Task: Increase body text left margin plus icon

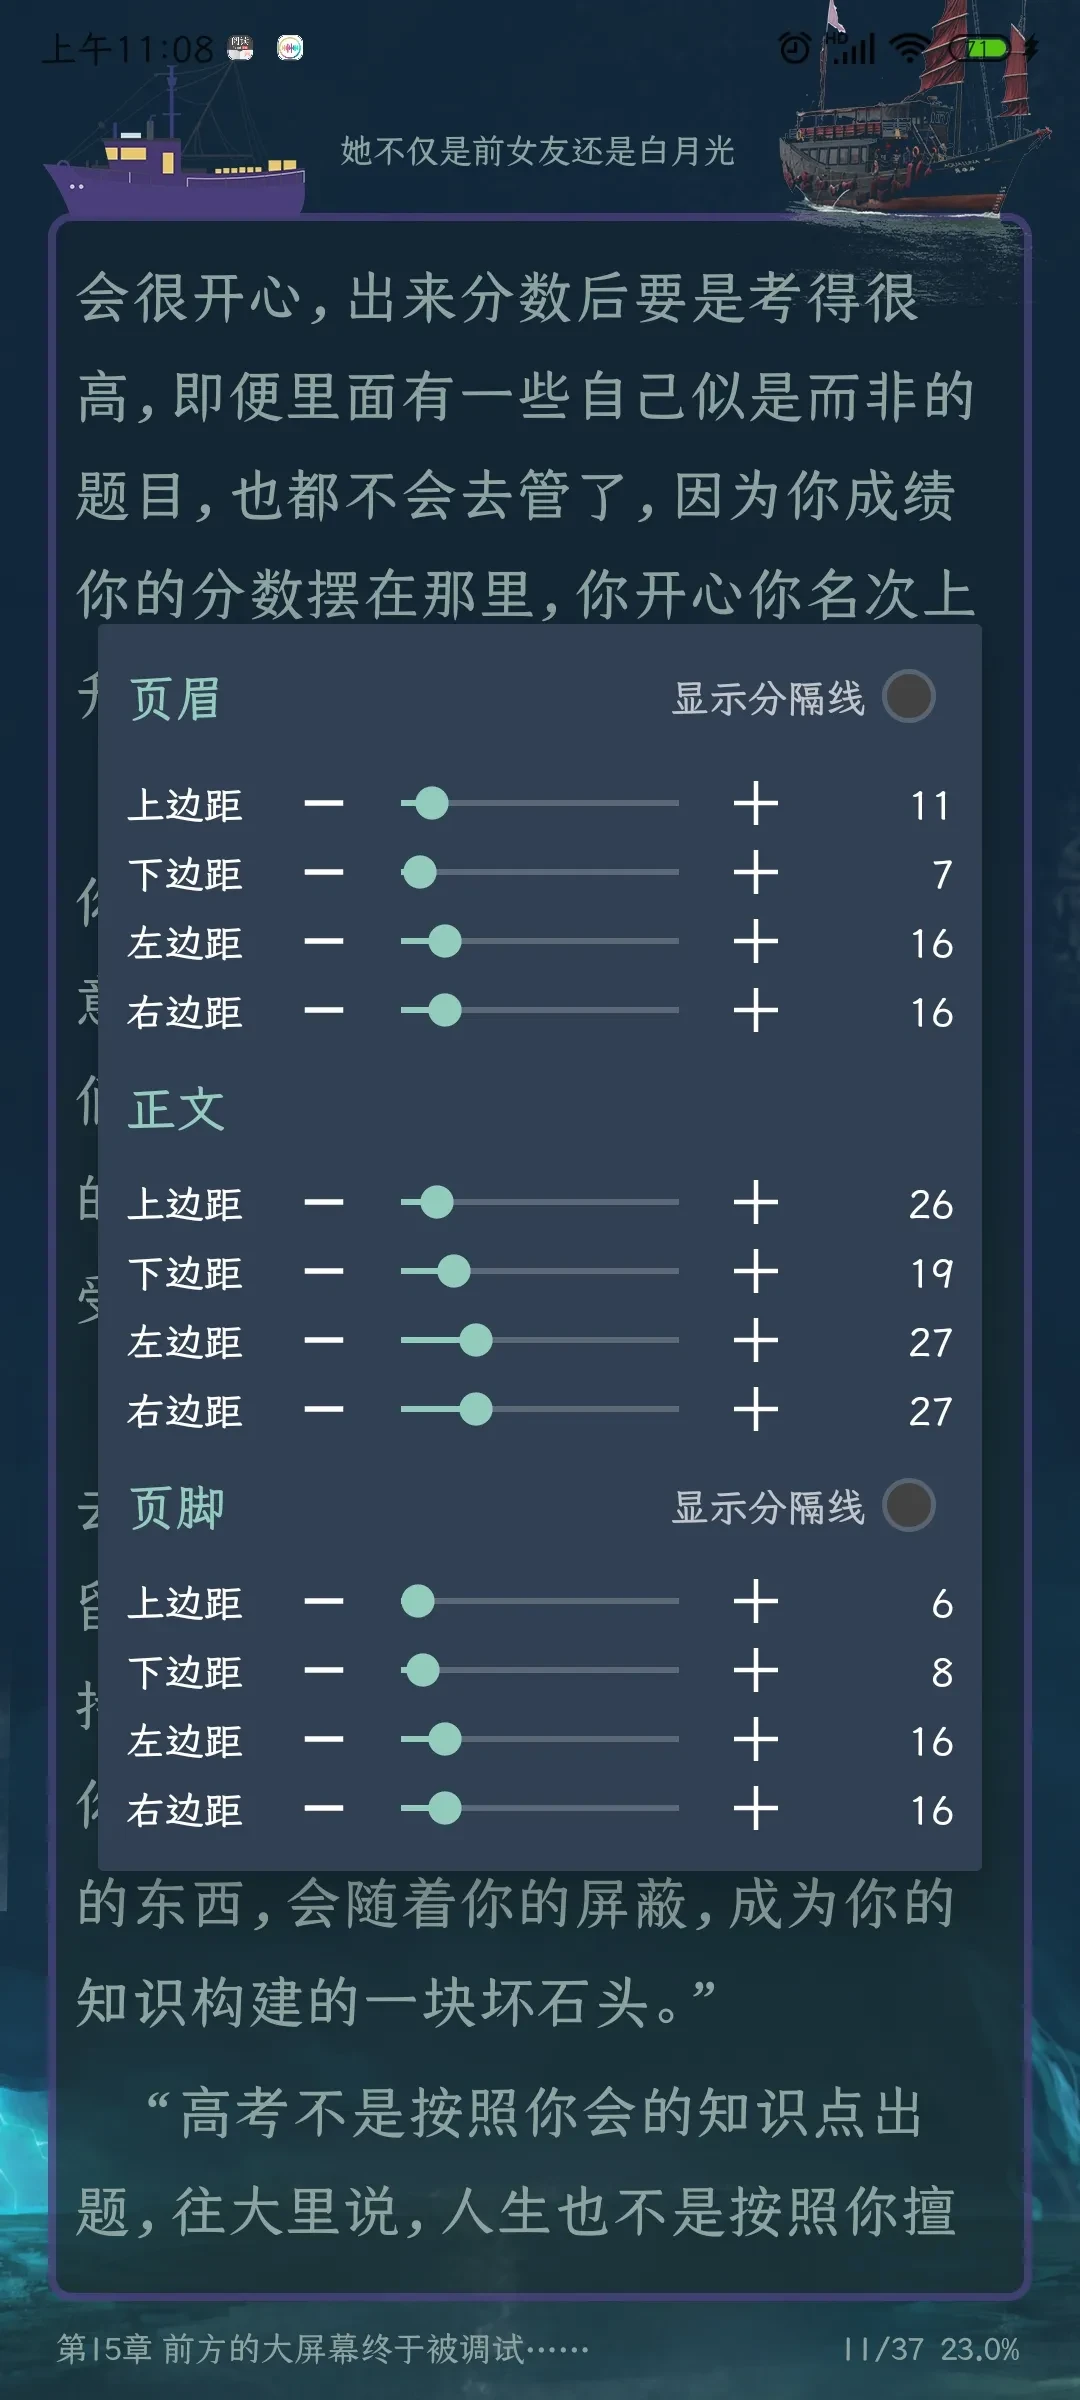Action: [755, 1341]
